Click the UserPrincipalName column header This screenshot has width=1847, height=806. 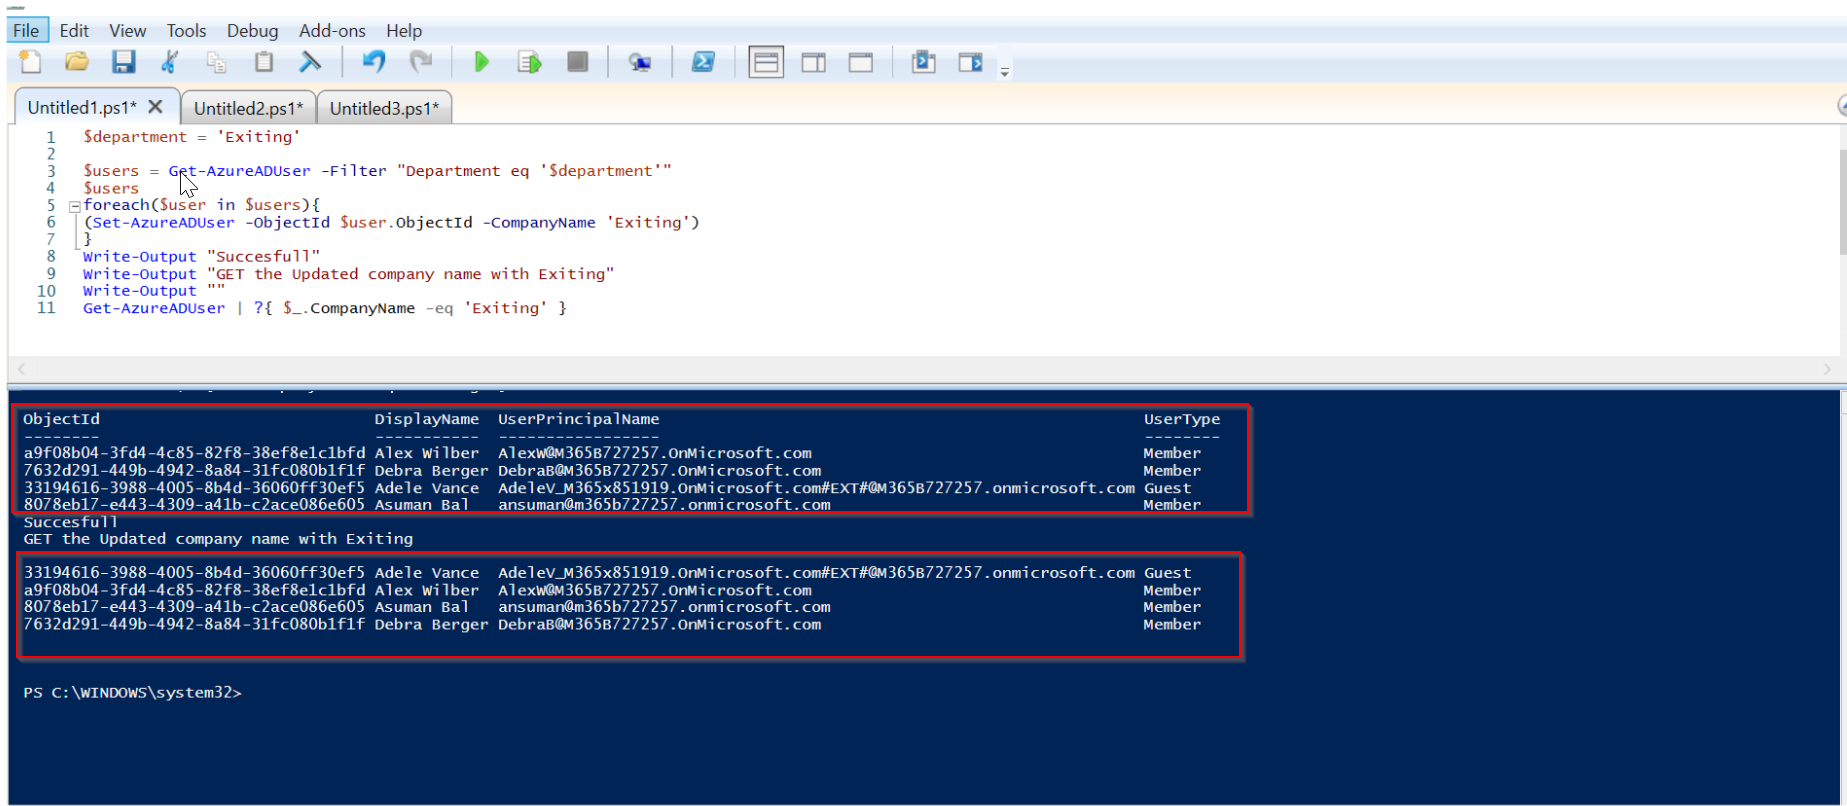pyautogui.click(x=579, y=419)
